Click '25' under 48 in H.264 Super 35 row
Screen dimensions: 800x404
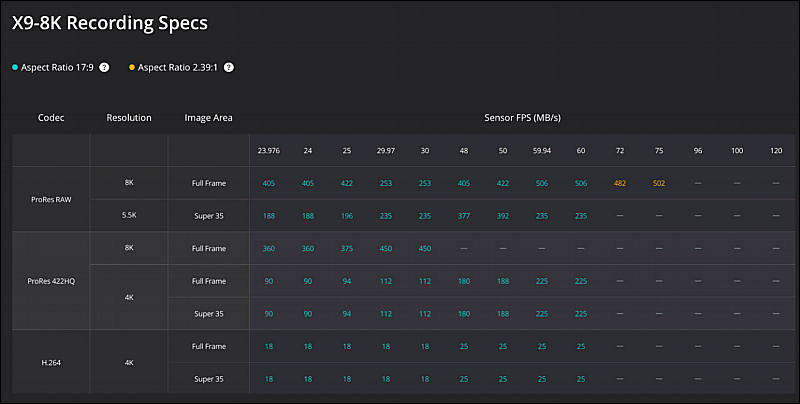click(x=464, y=379)
